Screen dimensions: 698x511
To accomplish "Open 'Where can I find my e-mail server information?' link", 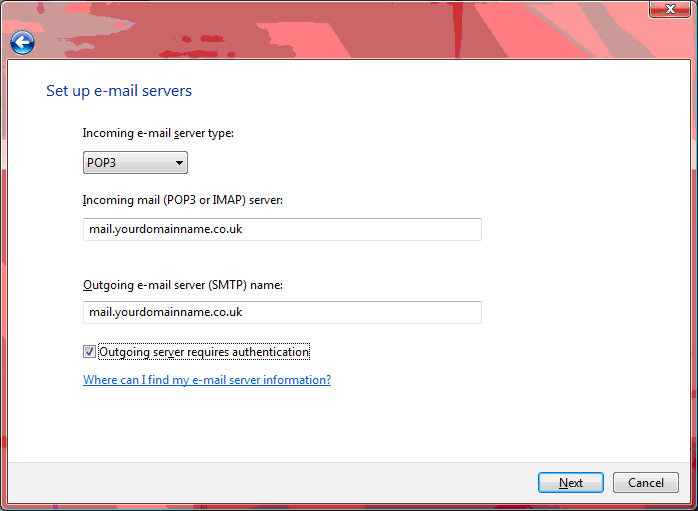I will (207, 380).
